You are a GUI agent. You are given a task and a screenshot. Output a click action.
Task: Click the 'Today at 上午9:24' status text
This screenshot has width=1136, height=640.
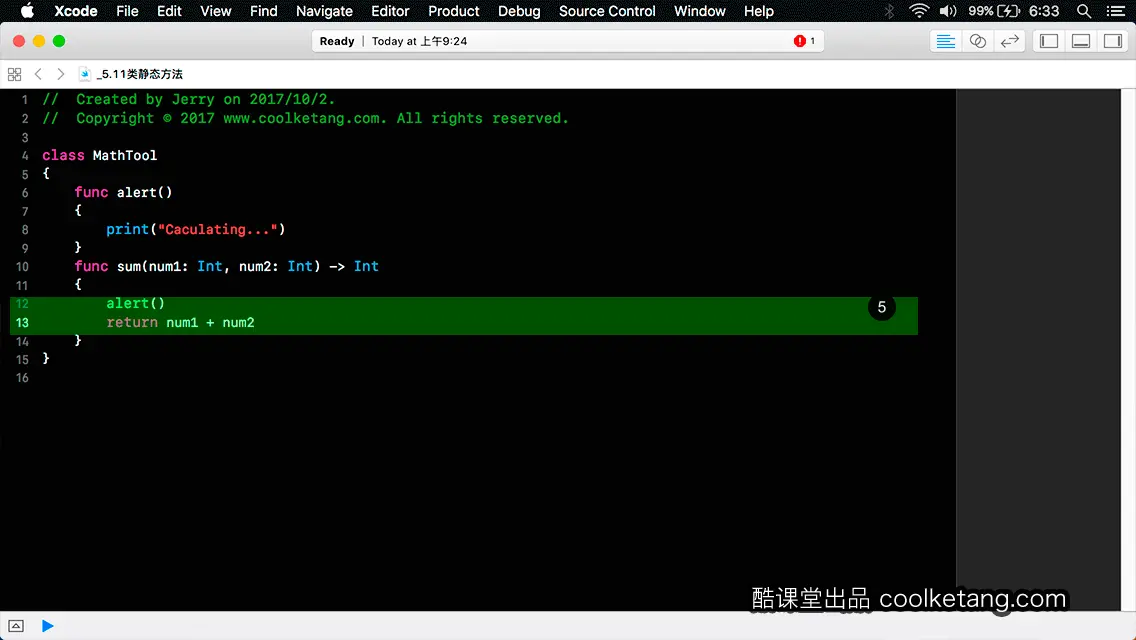(419, 41)
